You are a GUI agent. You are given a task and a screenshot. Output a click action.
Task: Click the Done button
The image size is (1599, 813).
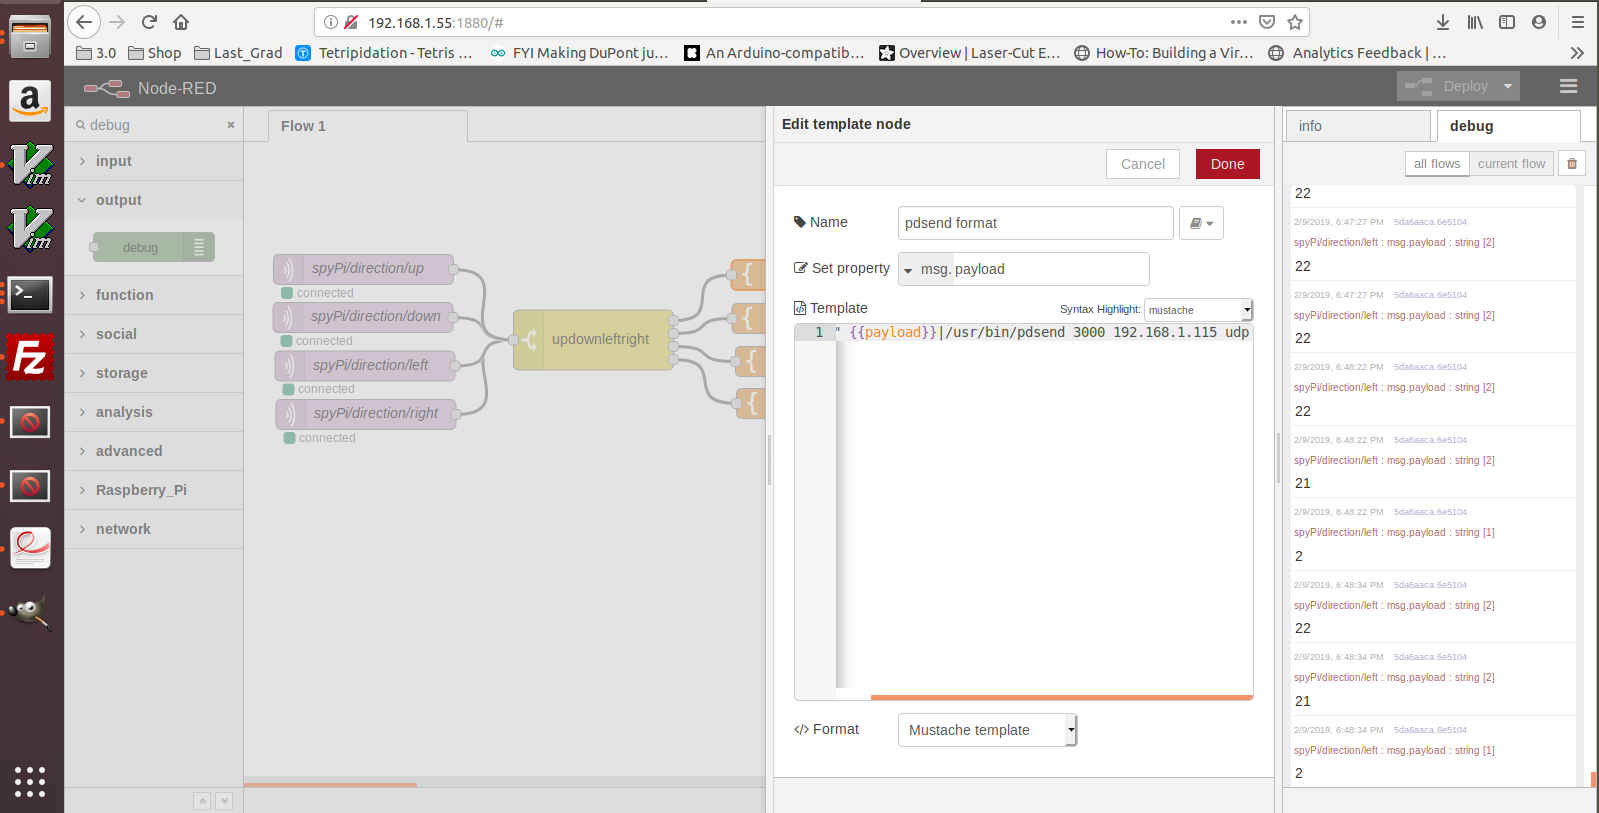click(1227, 164)
